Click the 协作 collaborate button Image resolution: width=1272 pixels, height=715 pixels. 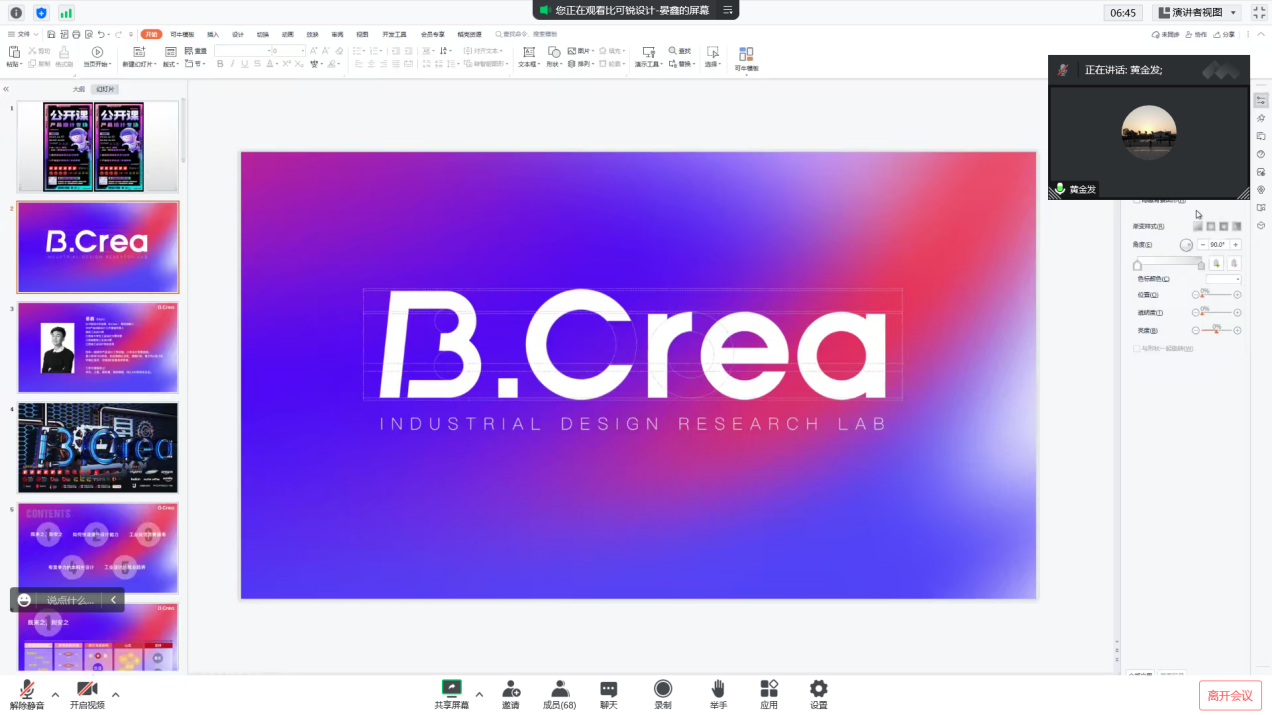[x=1197, y=34]
